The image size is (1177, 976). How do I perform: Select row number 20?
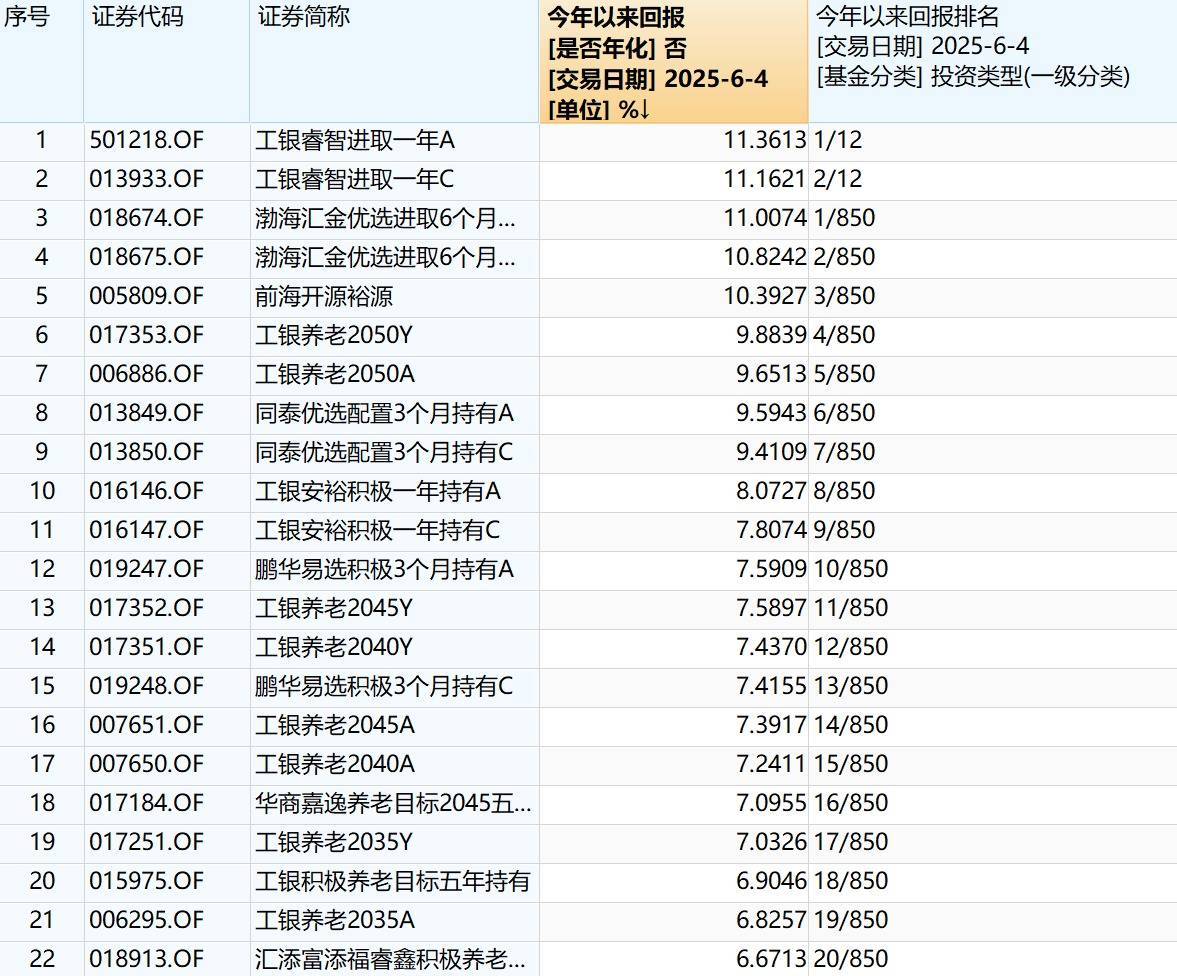[41, 881]
